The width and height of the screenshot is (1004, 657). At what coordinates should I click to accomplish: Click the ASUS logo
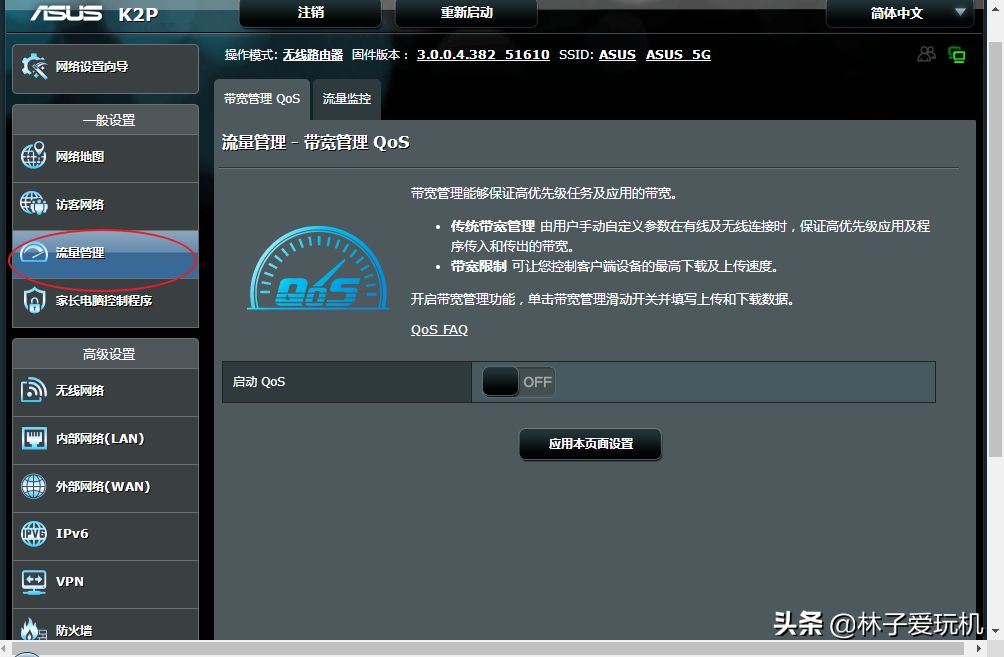[66, 13]
